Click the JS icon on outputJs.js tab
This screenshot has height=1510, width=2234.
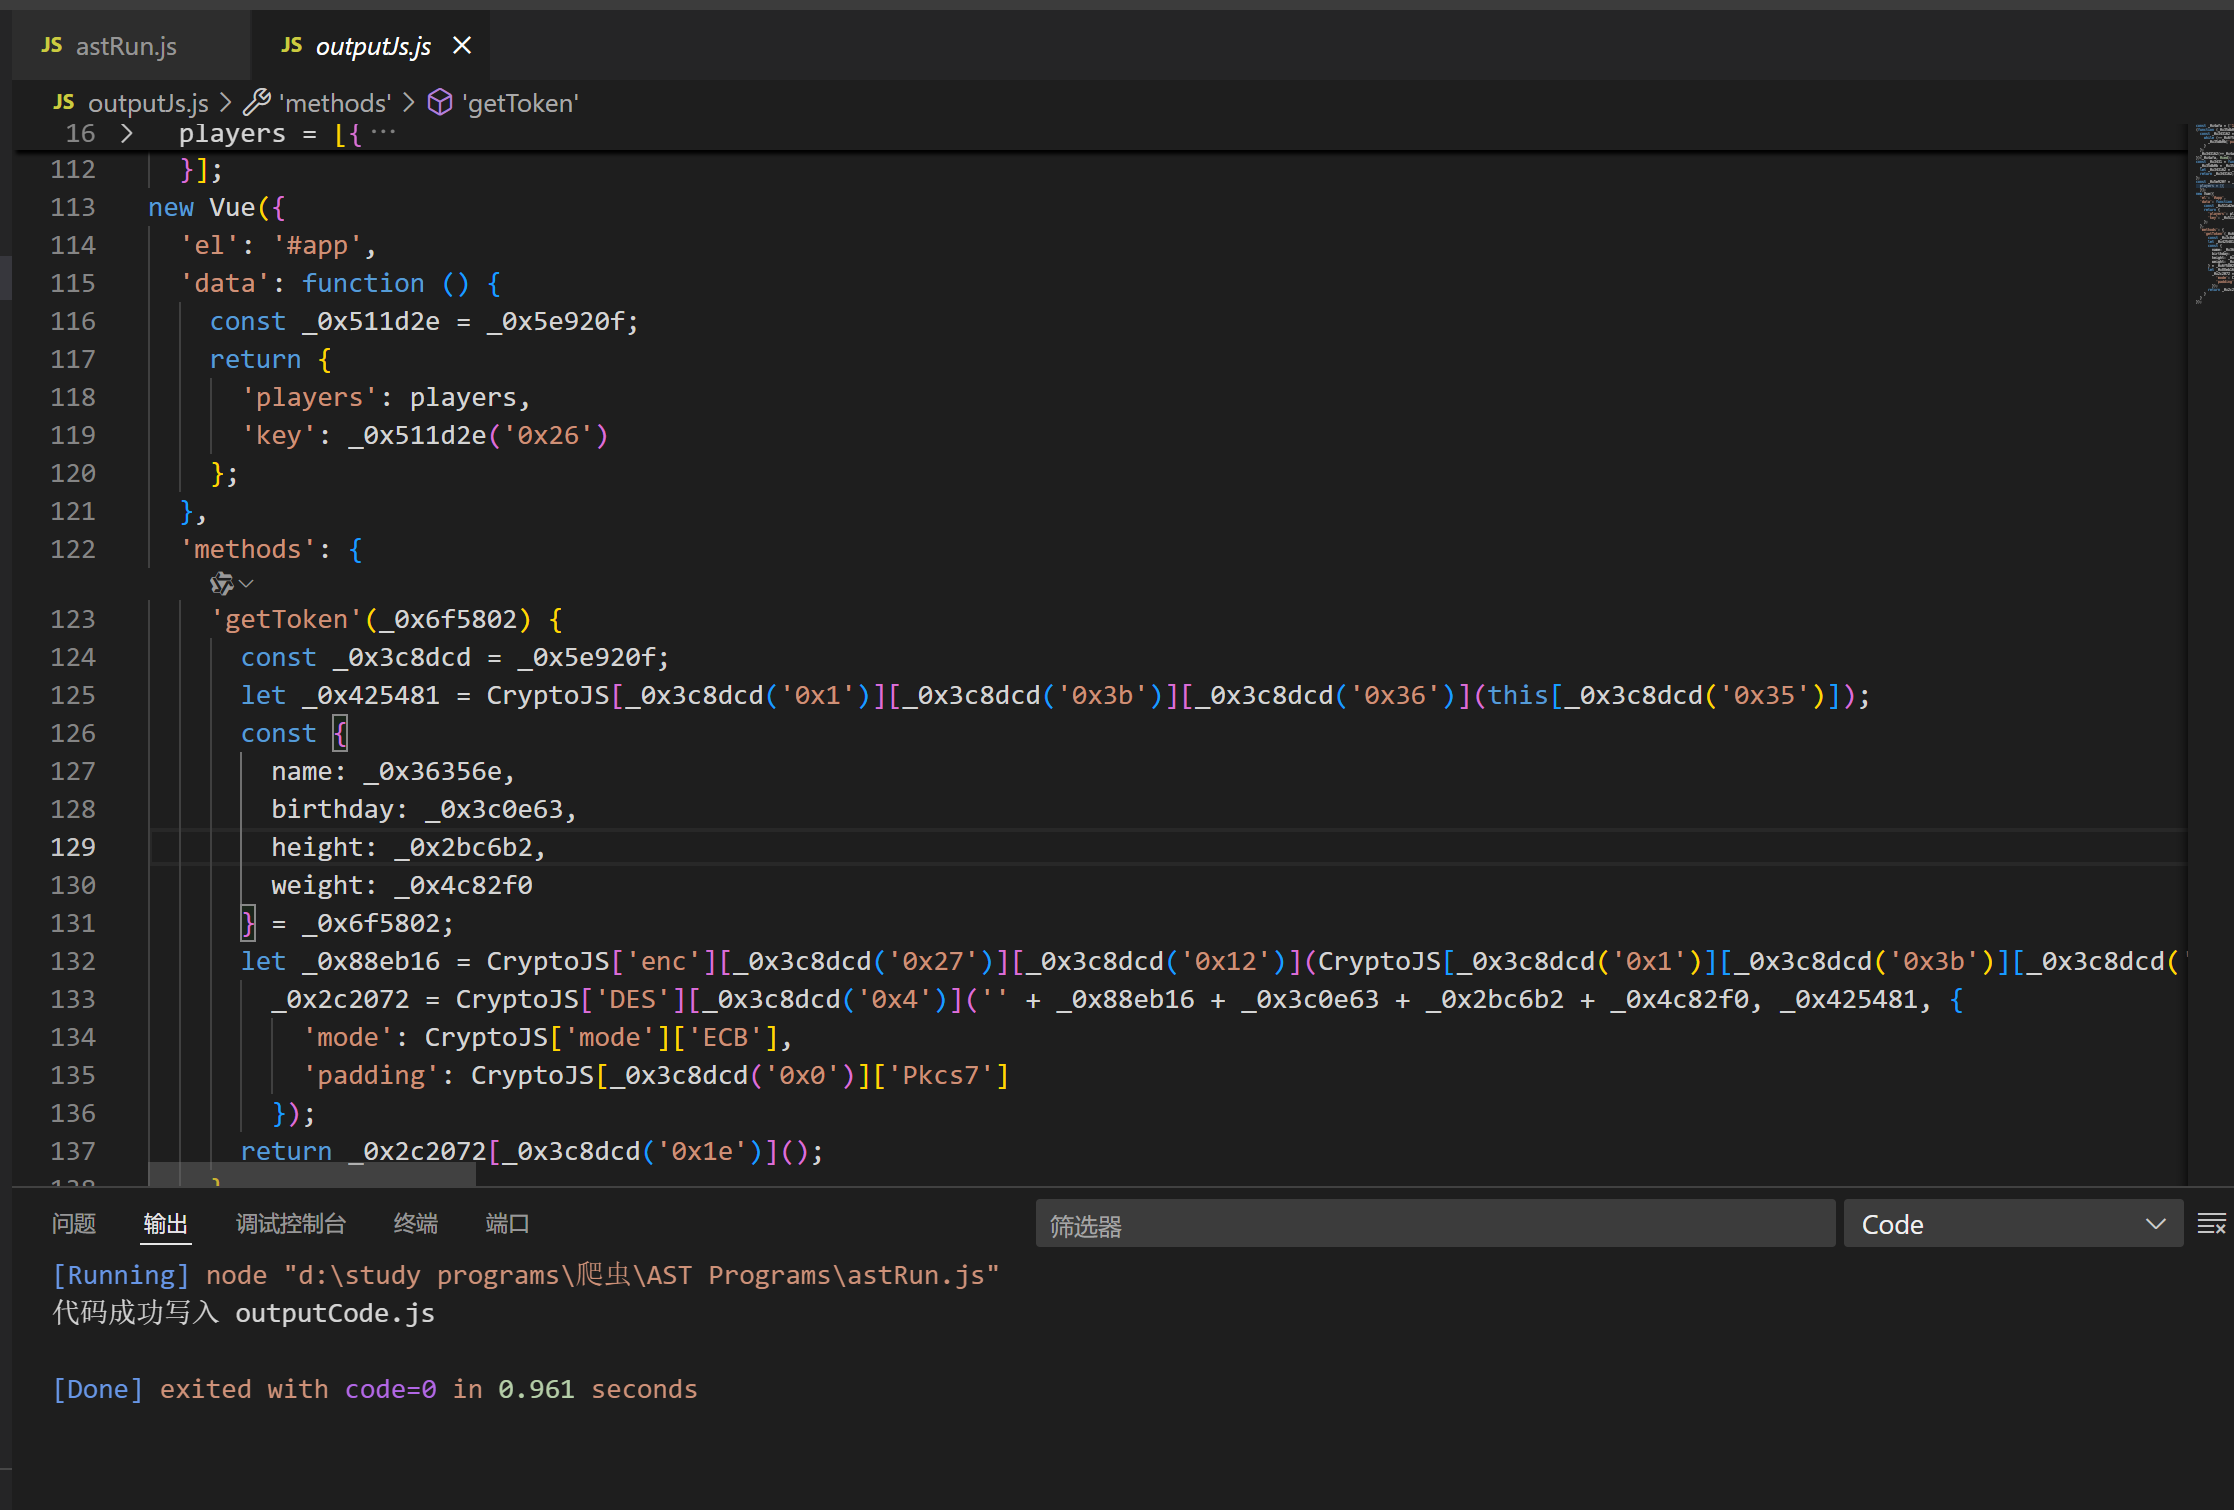[x=292, y=46]
